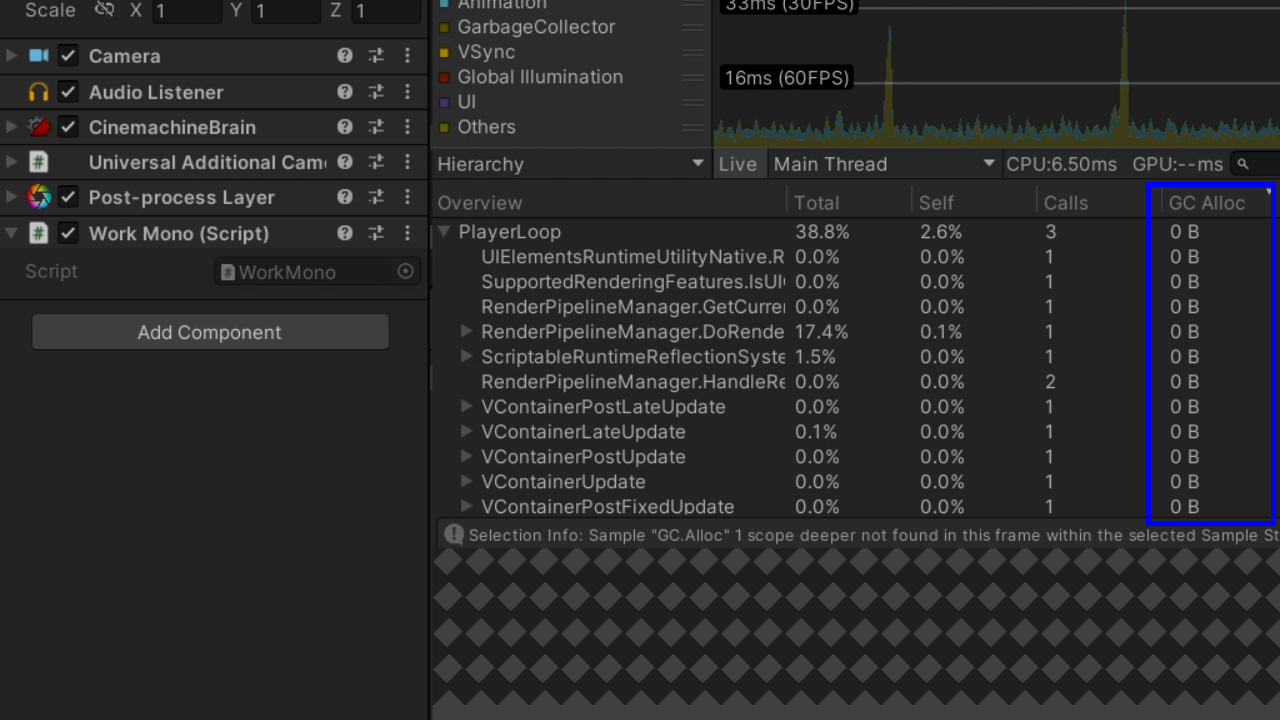Sort by the Self column header

click(x=974, y=203)
